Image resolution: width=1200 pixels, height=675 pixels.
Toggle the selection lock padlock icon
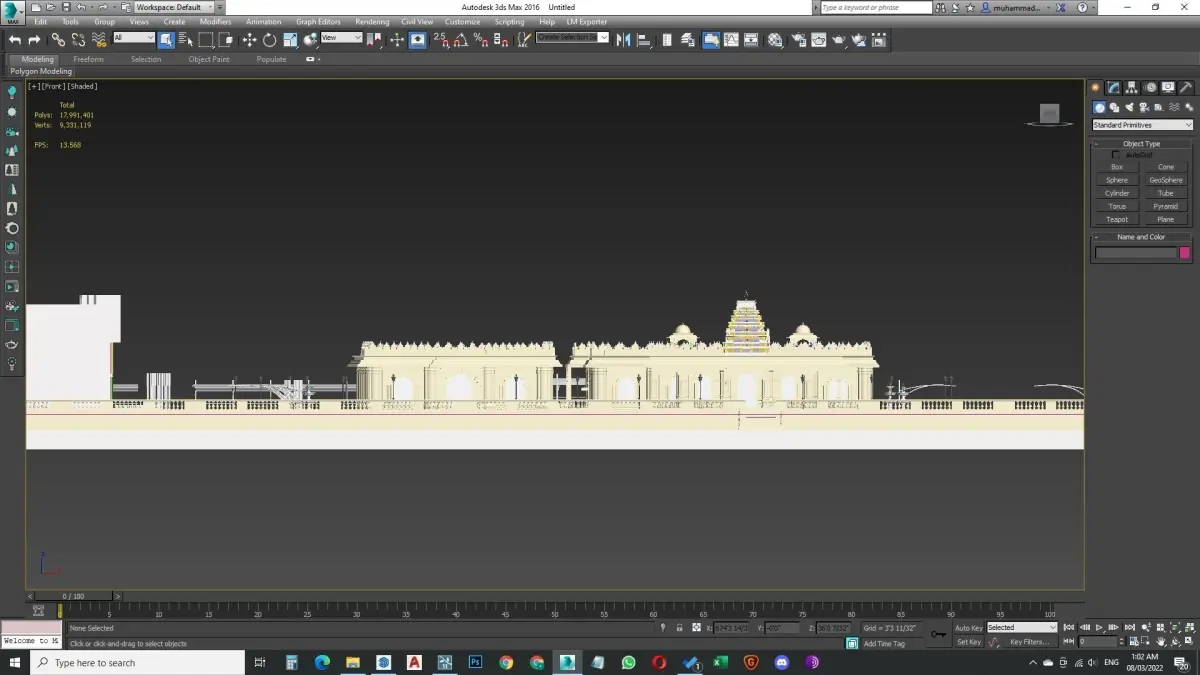pyautogui.click(x=679, y=628)
